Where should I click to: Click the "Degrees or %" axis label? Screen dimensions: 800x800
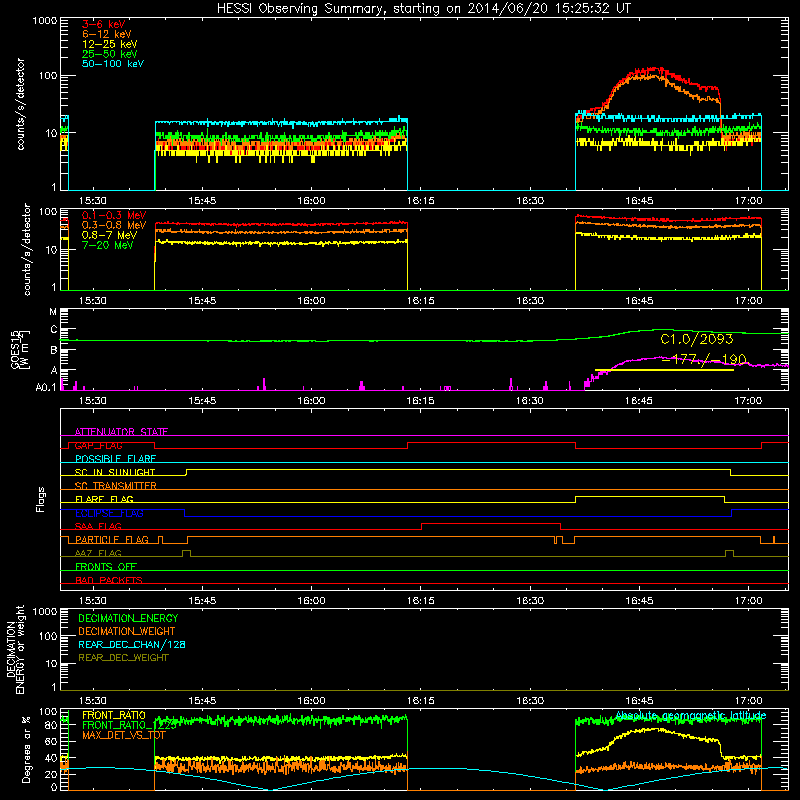coord(26,749)
